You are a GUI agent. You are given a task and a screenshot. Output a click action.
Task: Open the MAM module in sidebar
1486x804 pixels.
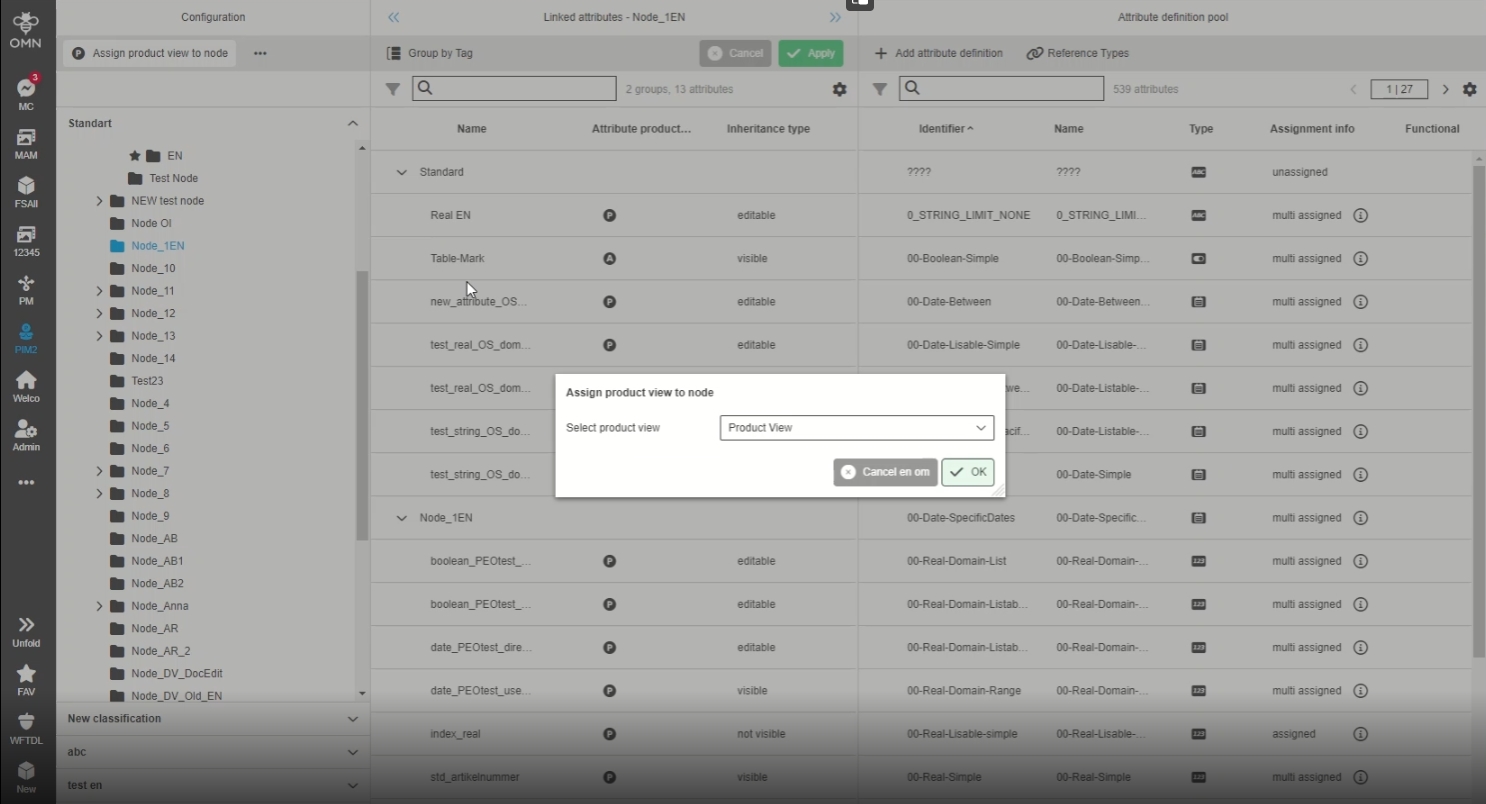[x=26, y=140]
